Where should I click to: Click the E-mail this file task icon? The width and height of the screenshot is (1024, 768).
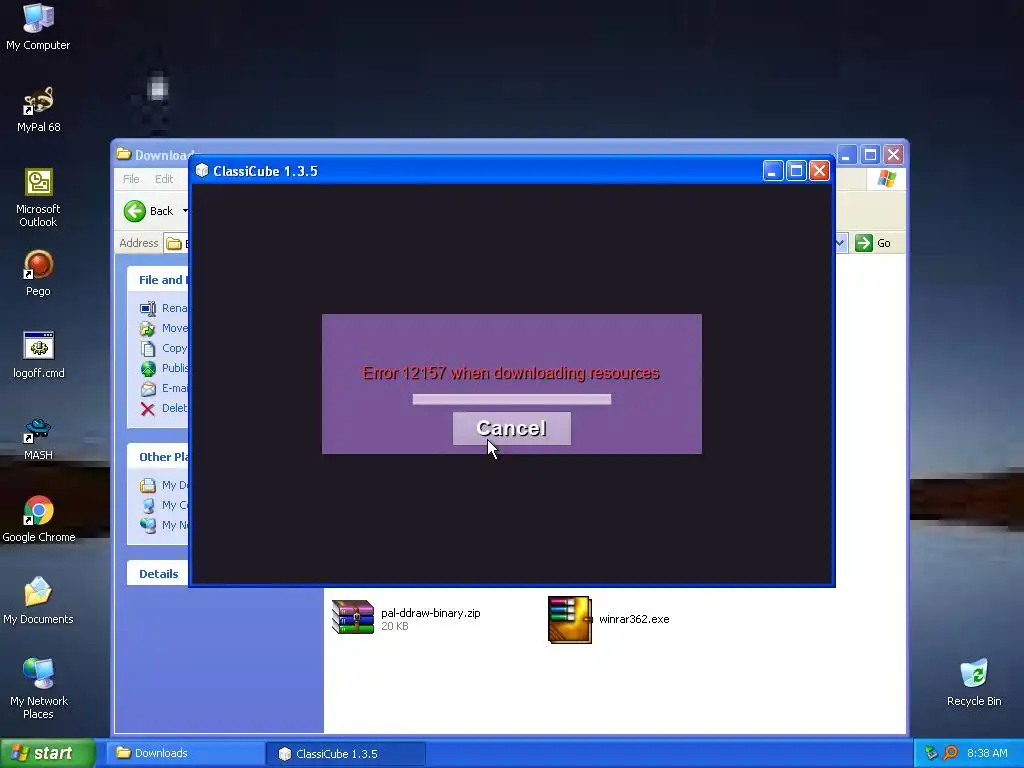148,389
